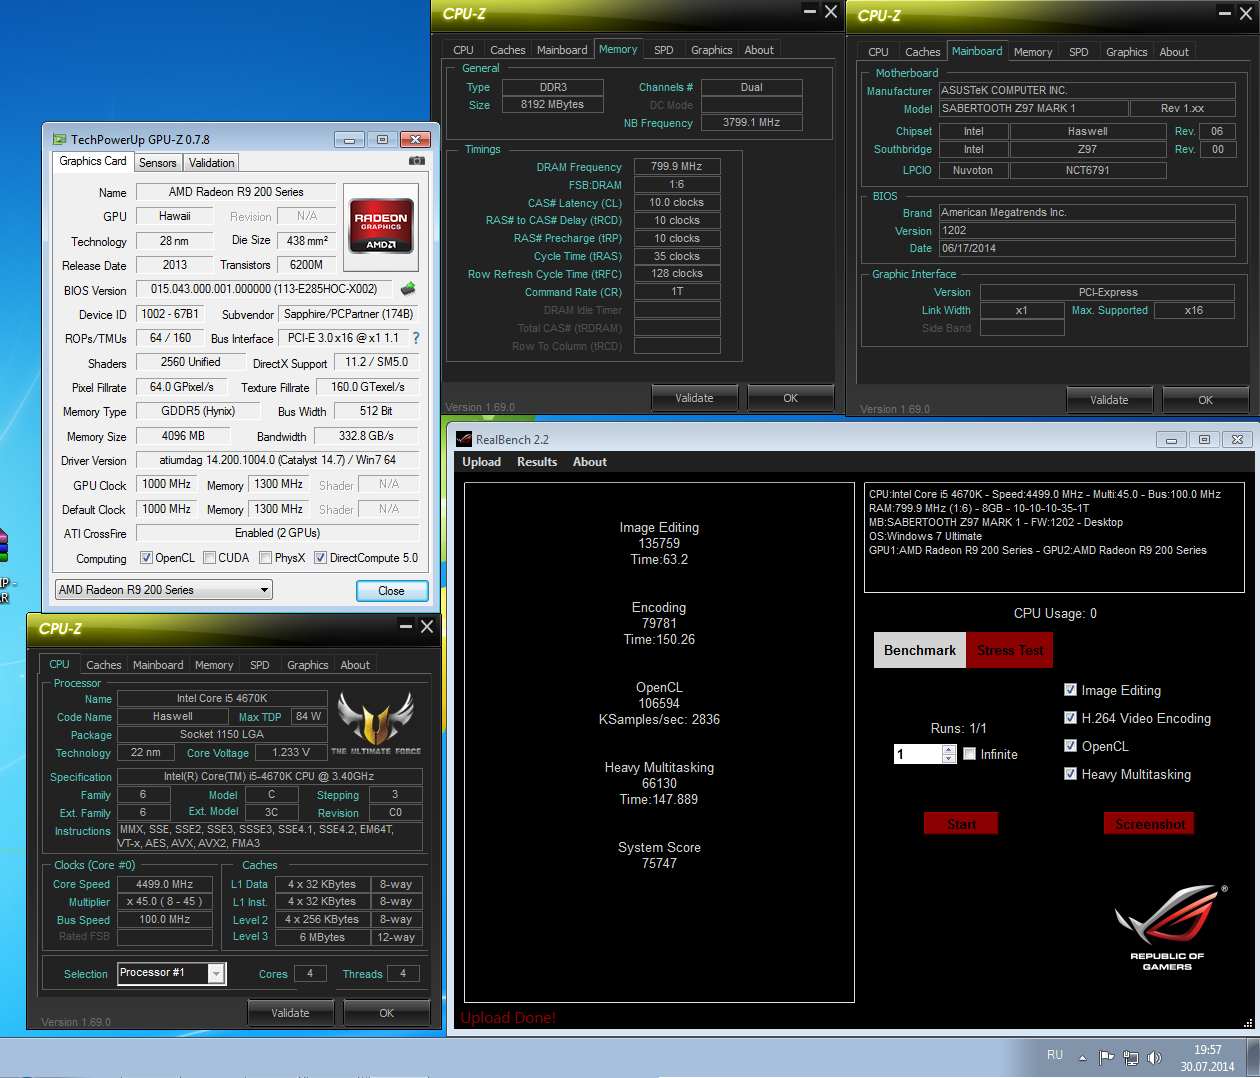
Task: Click OK in CPU-Z Memory window
Action: coord(790,398)
